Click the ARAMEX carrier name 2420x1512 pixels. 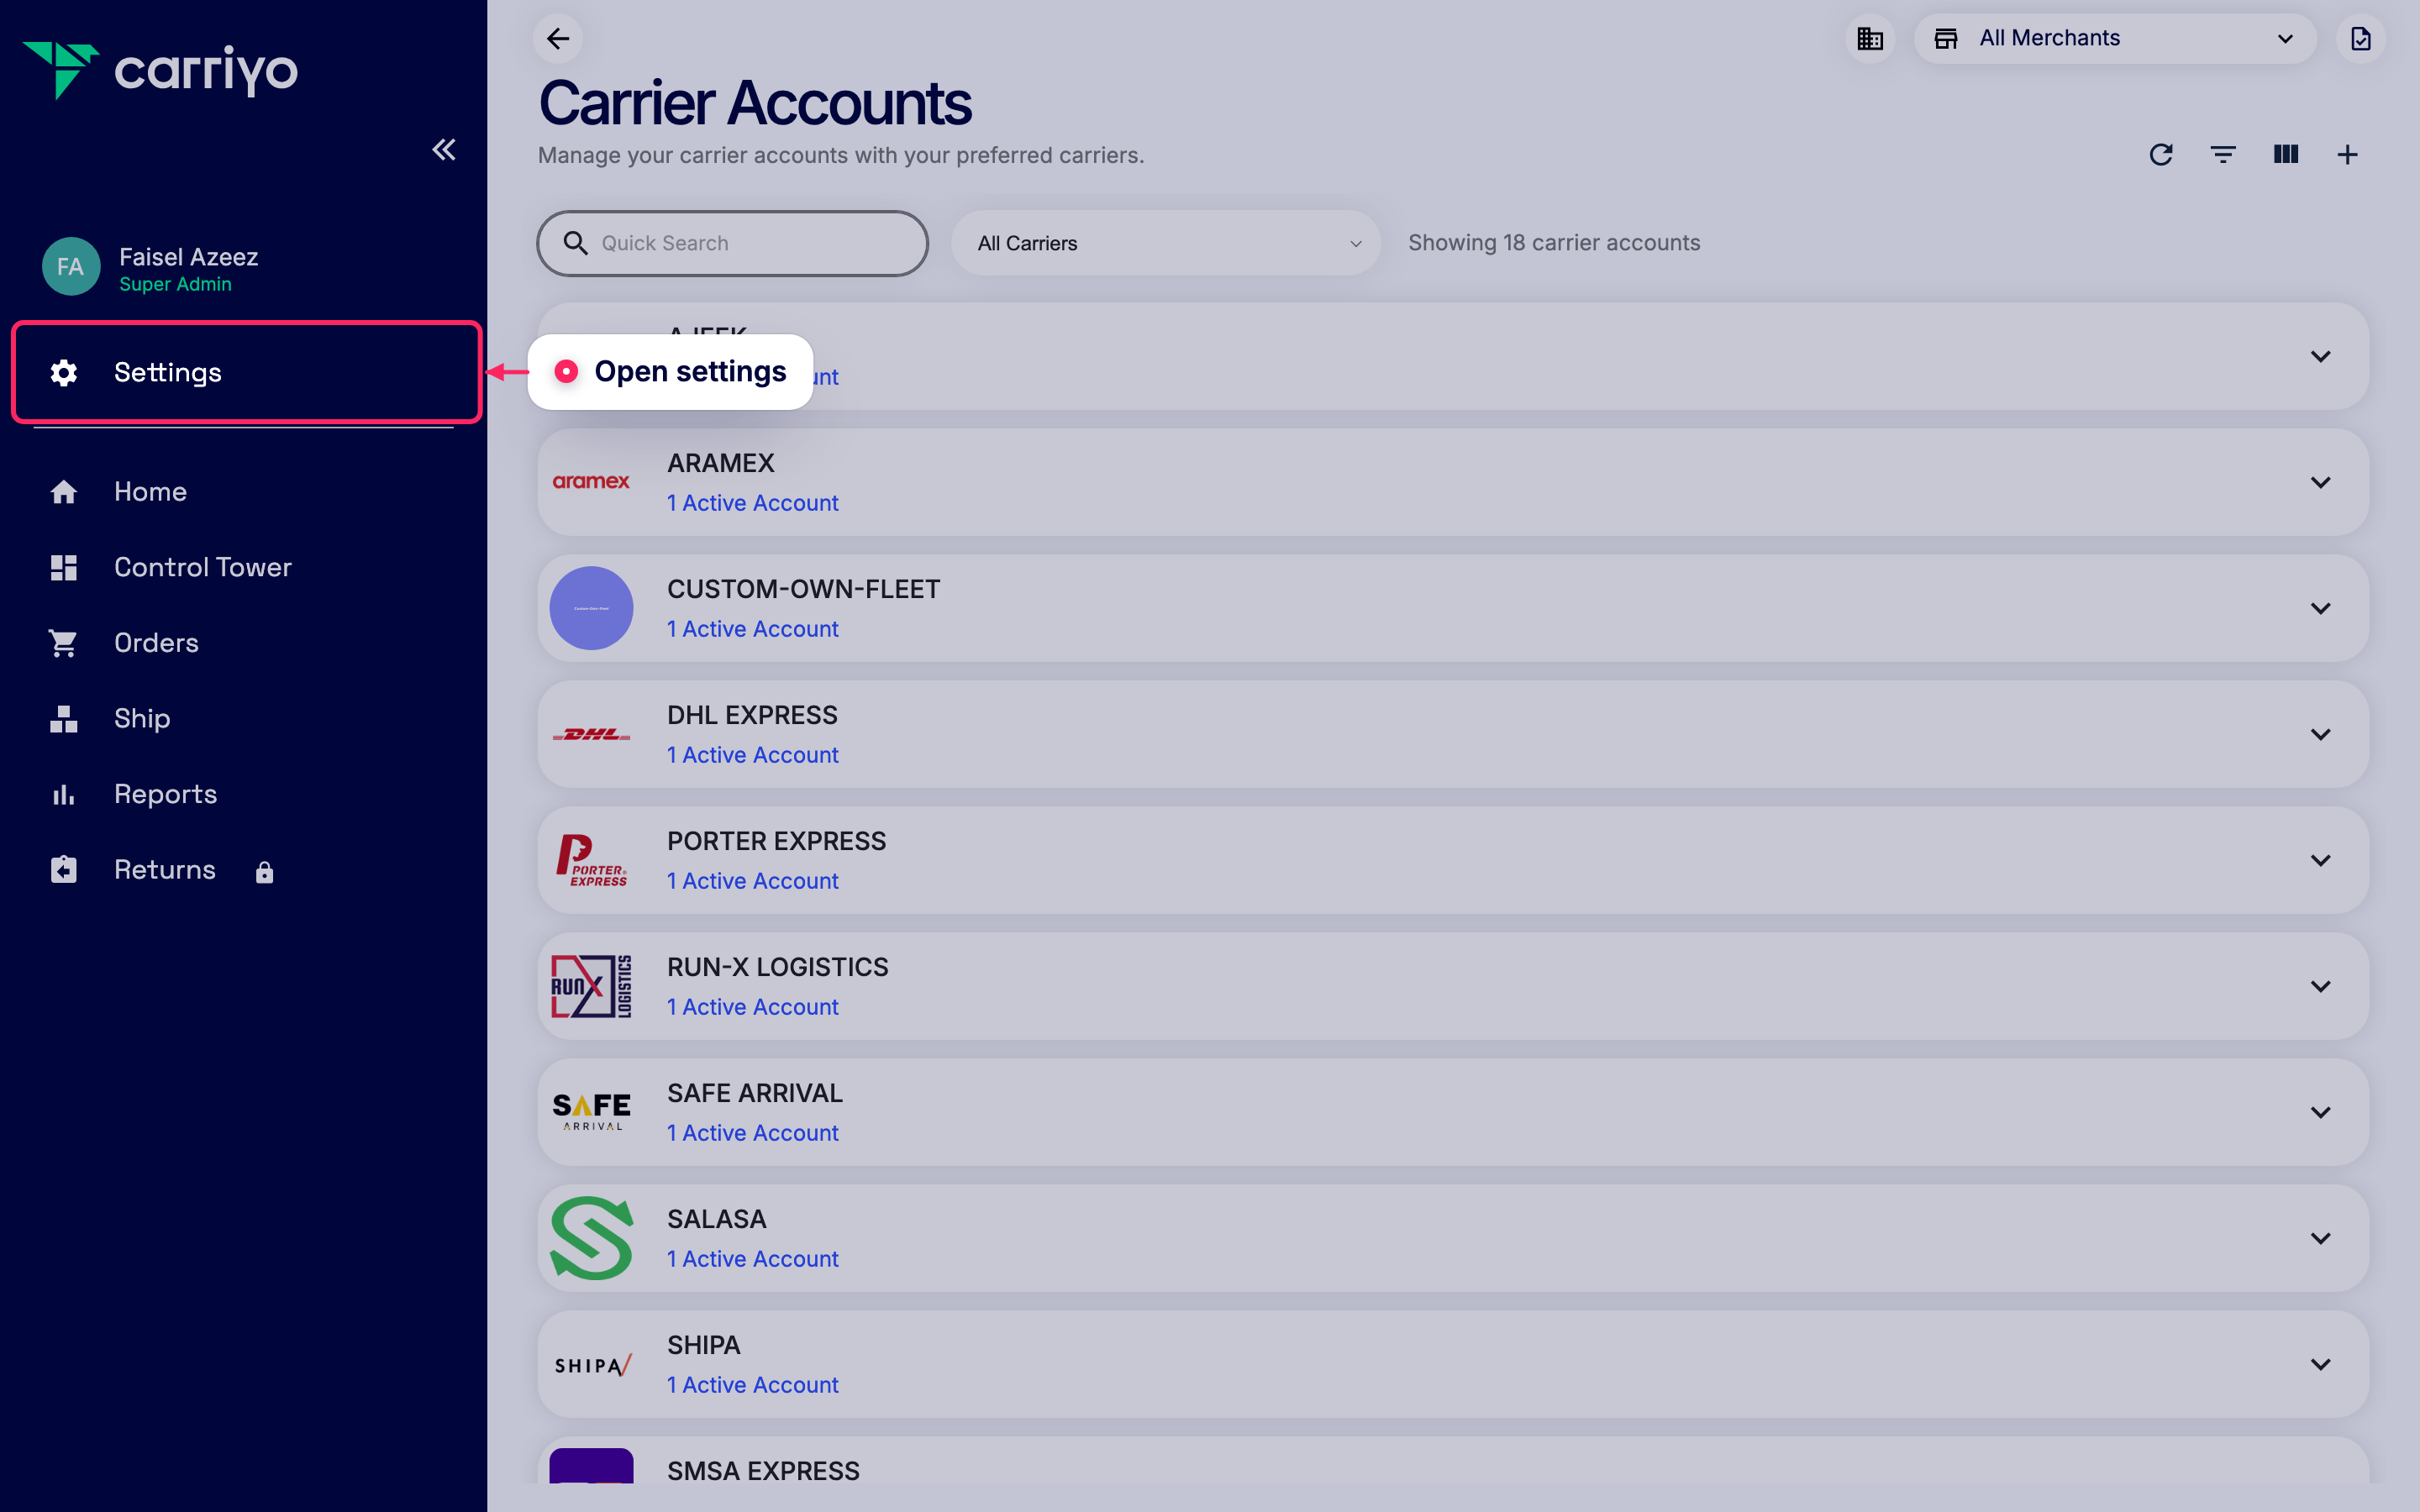721,463
